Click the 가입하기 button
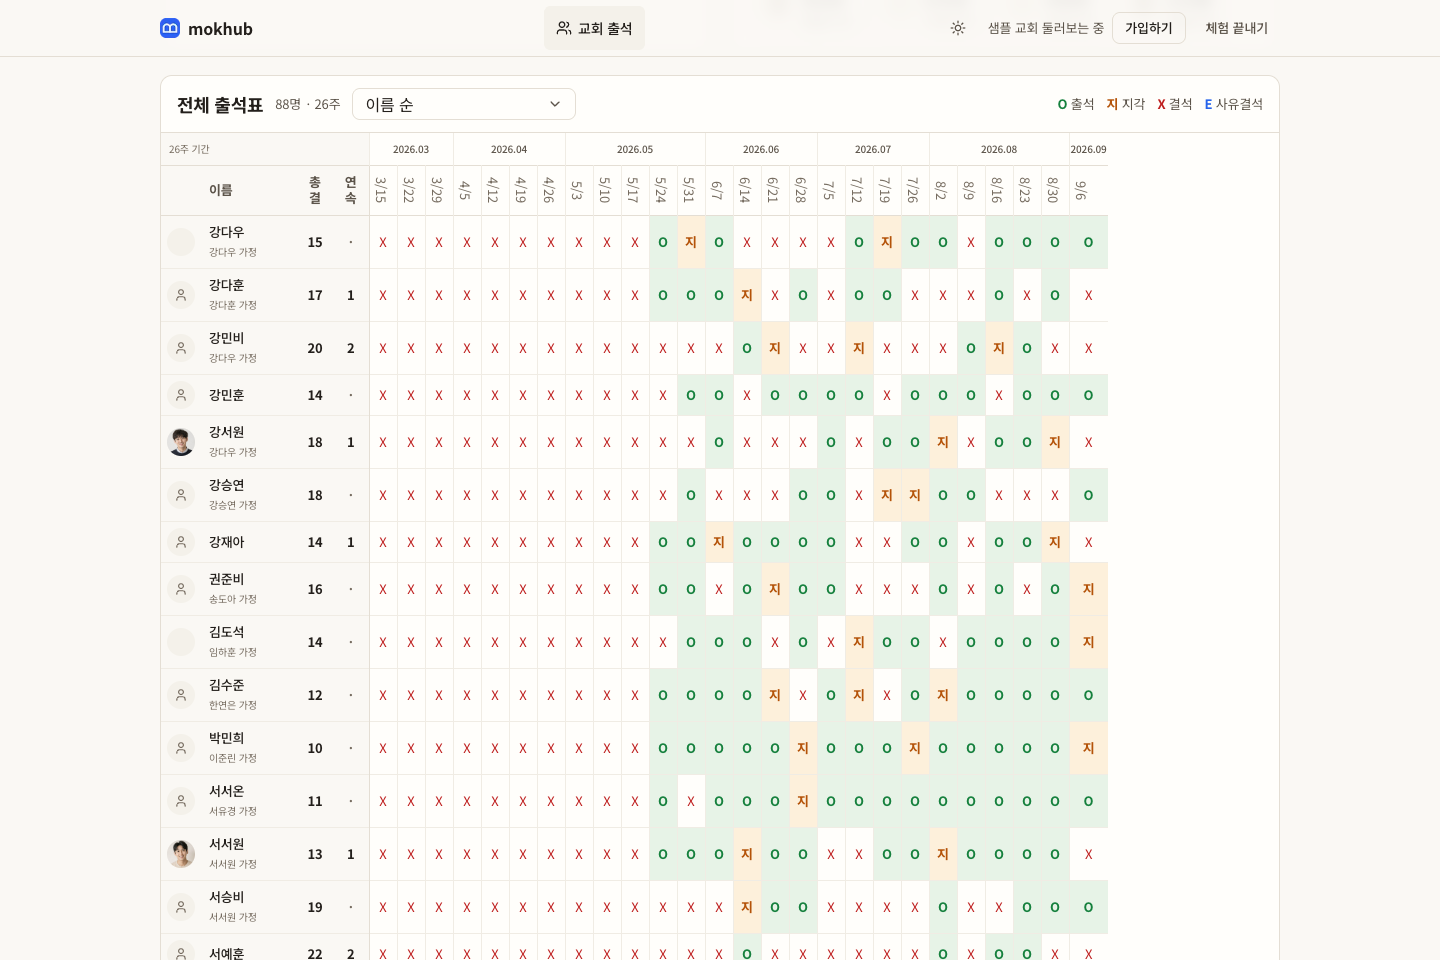Viewport: 1440px width, 960px height. click(x=1149, y=28)
